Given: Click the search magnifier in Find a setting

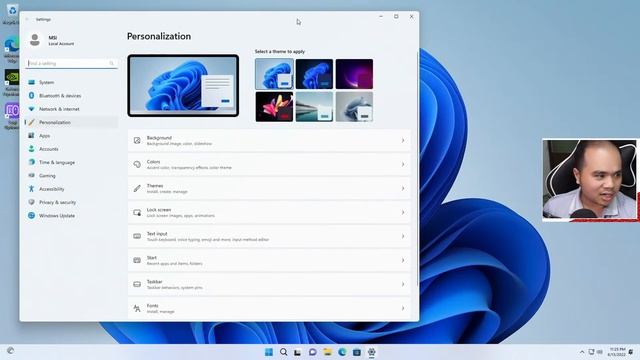Looking at the screenshot, I should [x=111, y=63].
